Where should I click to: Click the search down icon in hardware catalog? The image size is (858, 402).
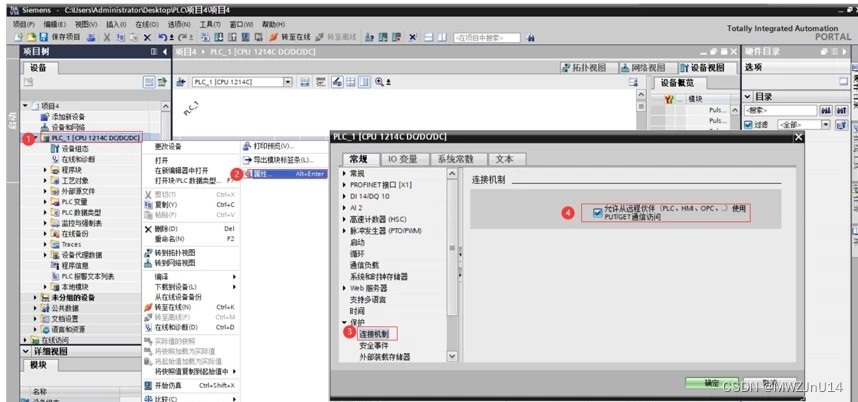(826, 110)
